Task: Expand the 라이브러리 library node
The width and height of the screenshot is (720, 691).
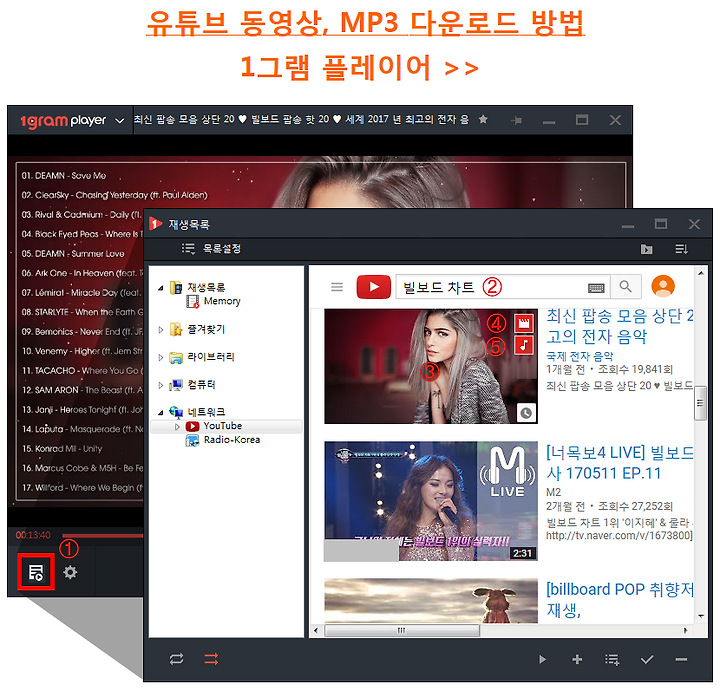Action: (161, 357)
